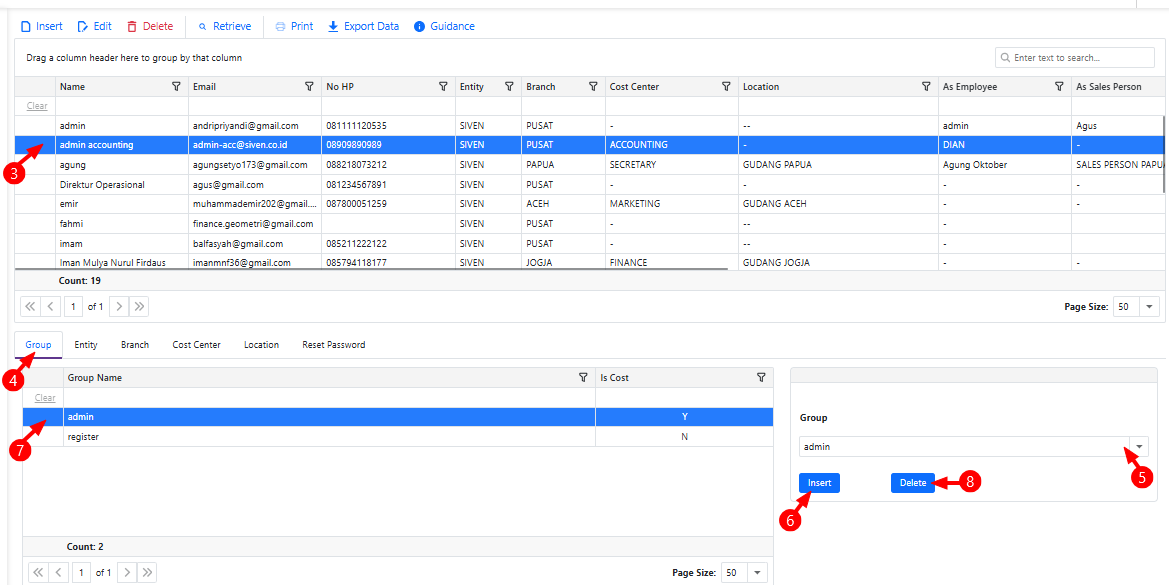1169x585 pixels.
Task: Click andripriyandi@gmail.com email cell
Action: pos(255,126)
